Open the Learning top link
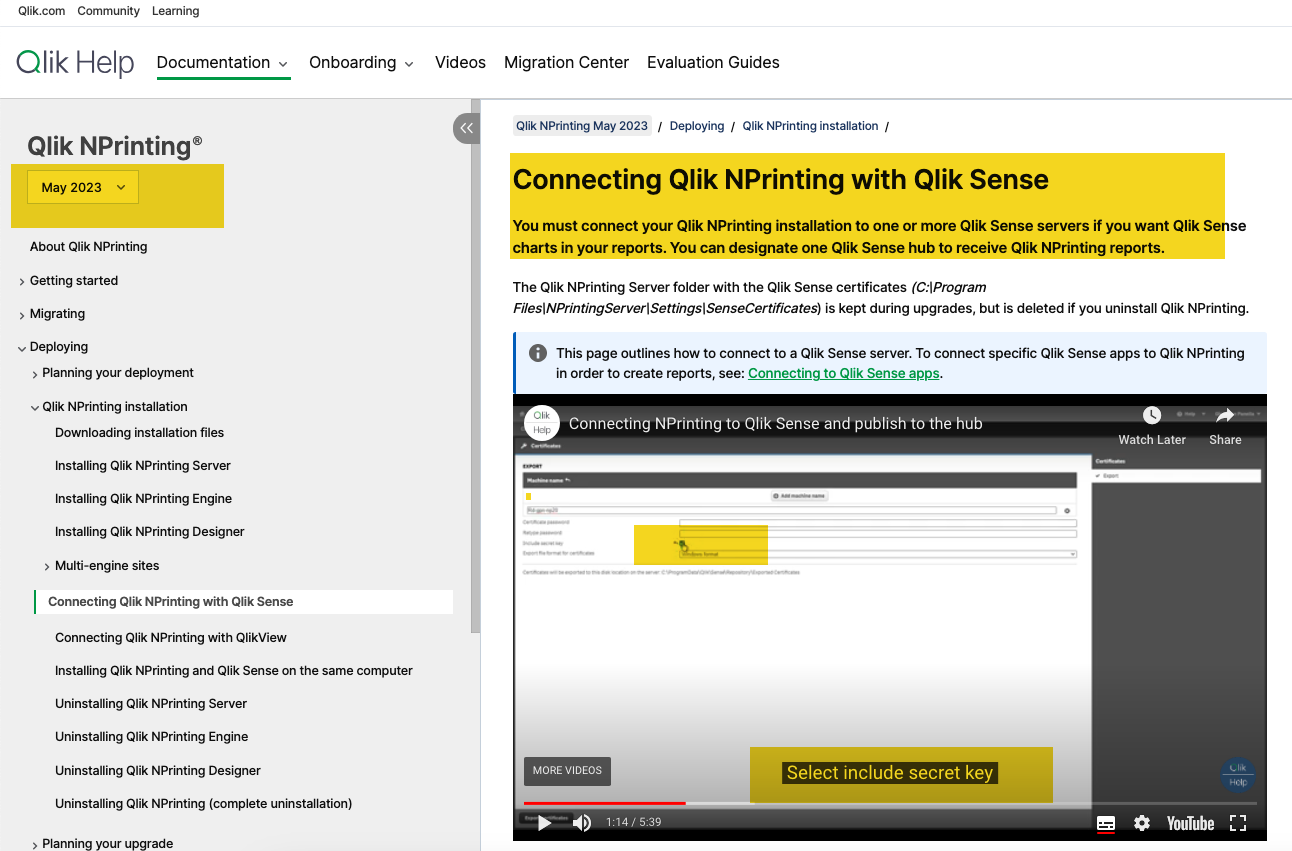 [x=175, y=11]
